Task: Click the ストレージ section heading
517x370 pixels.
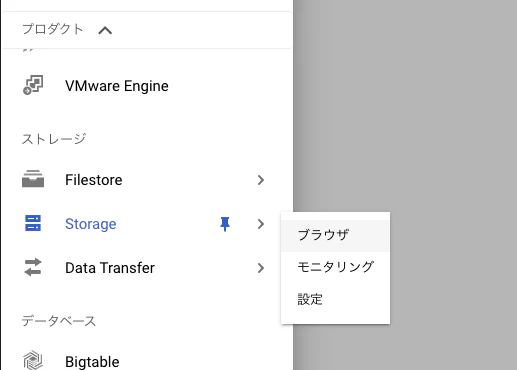Action: [54, 139]
